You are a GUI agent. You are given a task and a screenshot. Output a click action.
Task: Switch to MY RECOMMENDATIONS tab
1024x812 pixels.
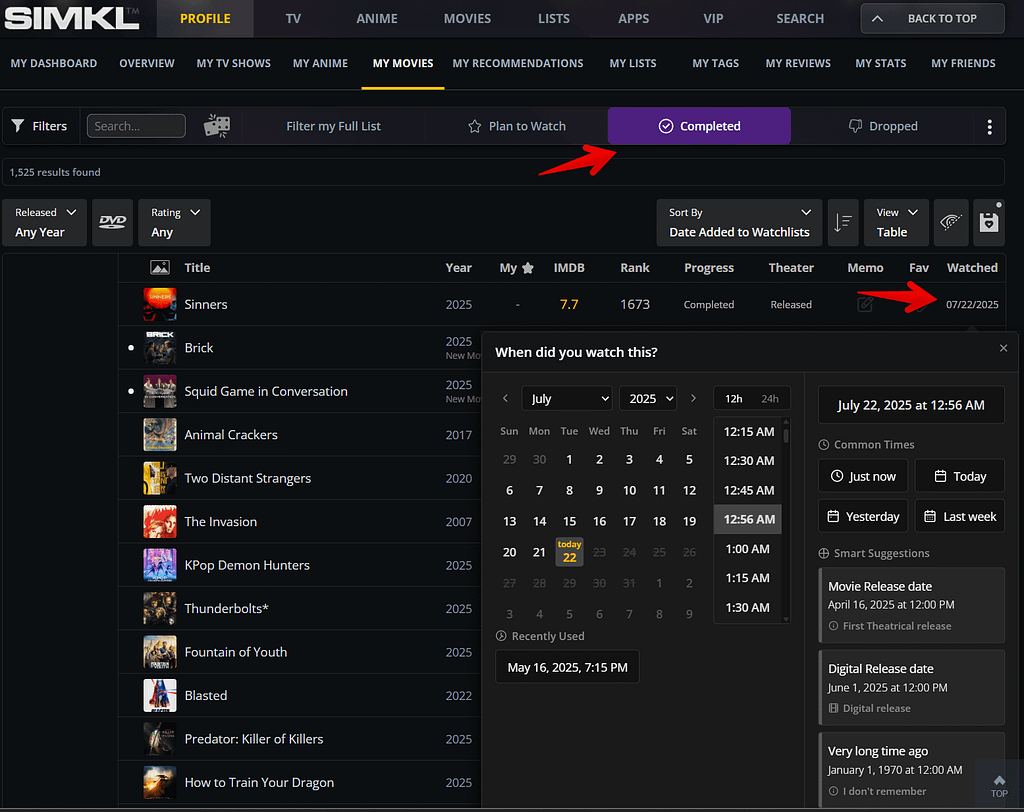click(518, 63)
